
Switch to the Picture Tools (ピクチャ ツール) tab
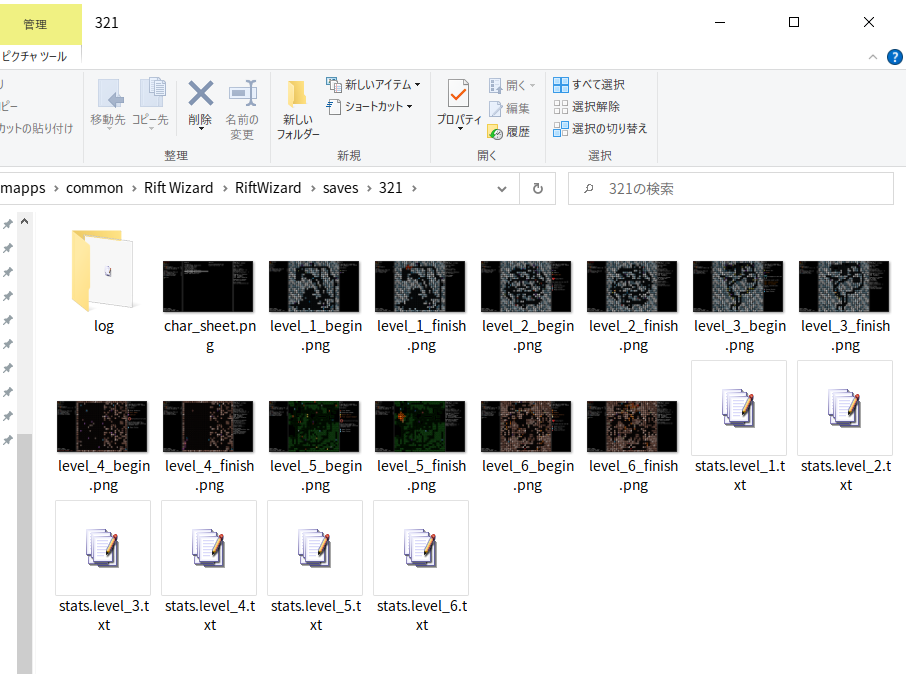click(x=35, y=57)
